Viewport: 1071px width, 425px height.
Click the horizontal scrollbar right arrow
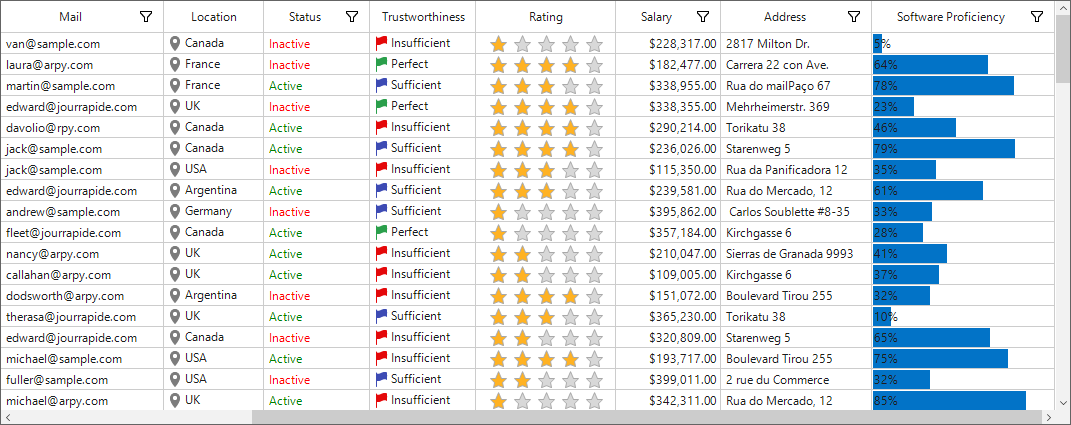[1048, 417]
